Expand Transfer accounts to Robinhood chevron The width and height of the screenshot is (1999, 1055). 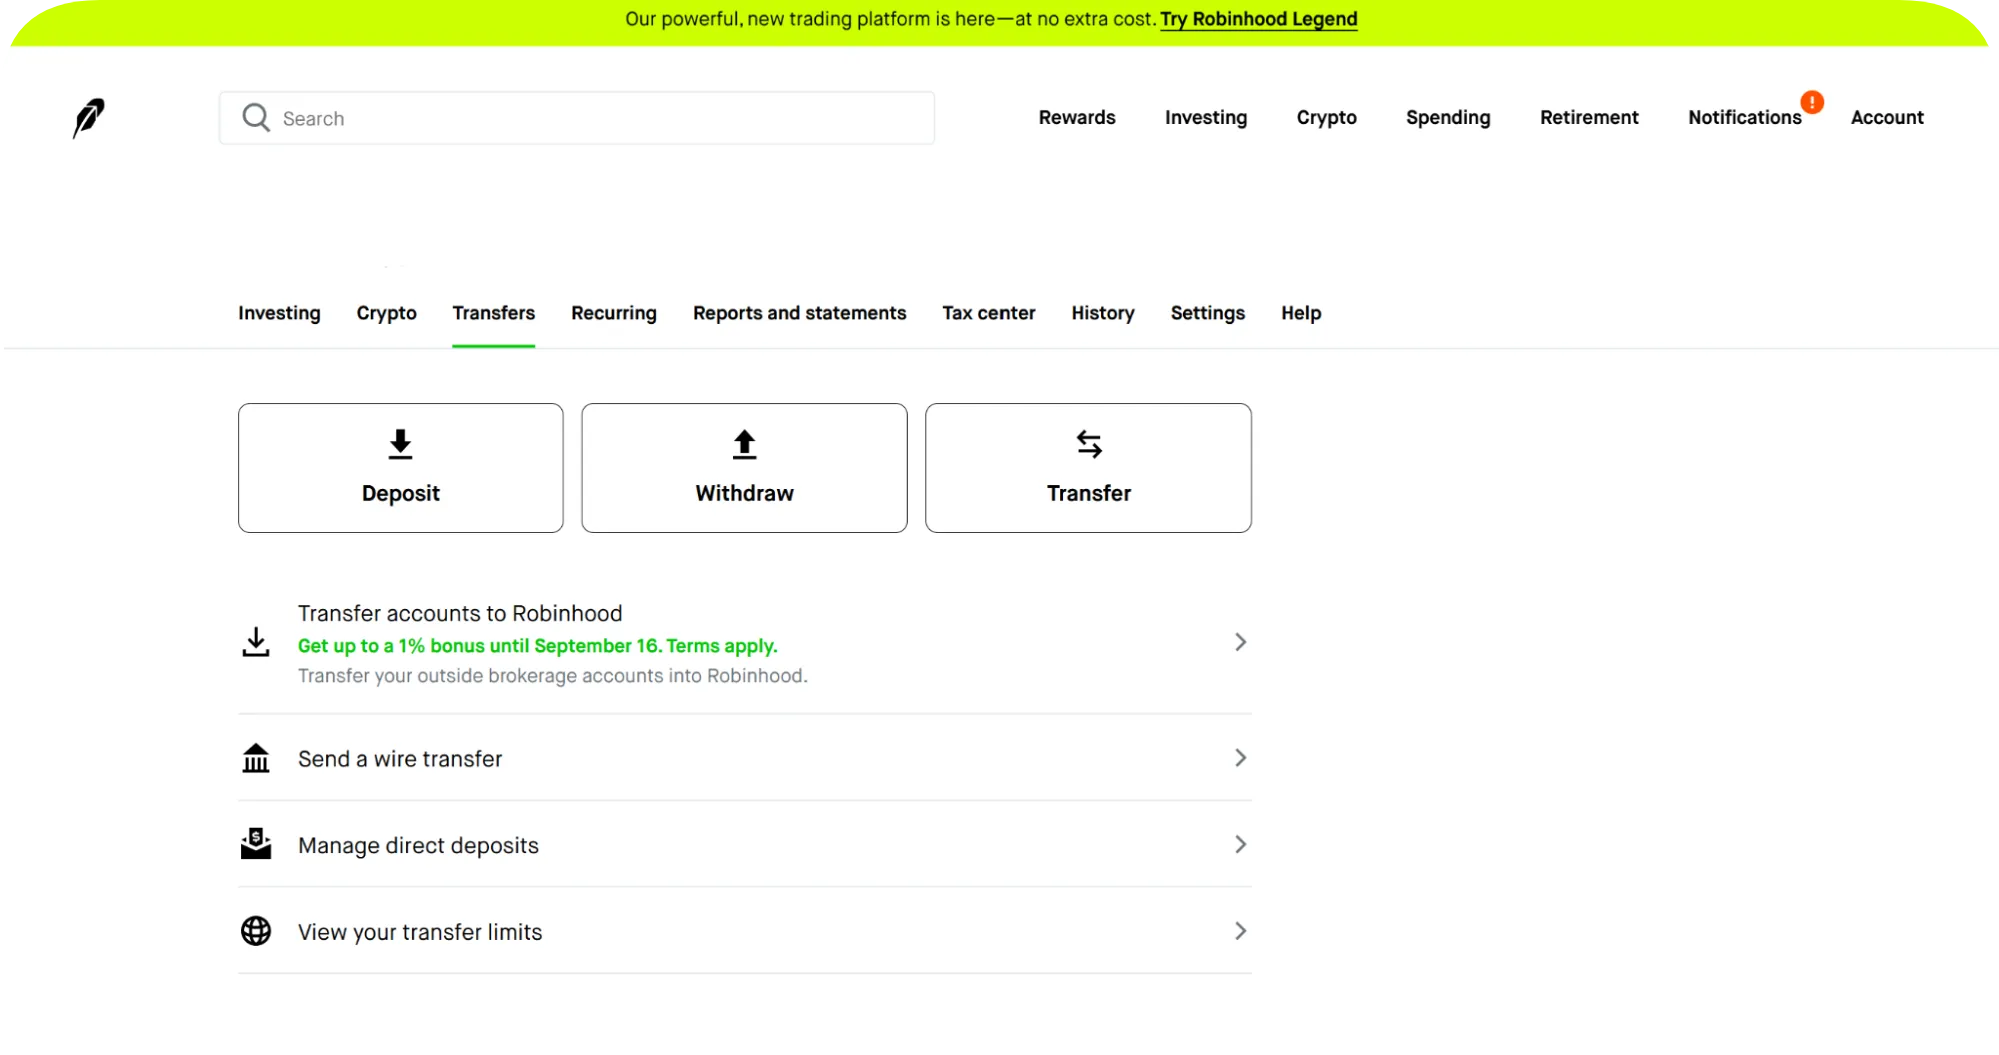1240,642
